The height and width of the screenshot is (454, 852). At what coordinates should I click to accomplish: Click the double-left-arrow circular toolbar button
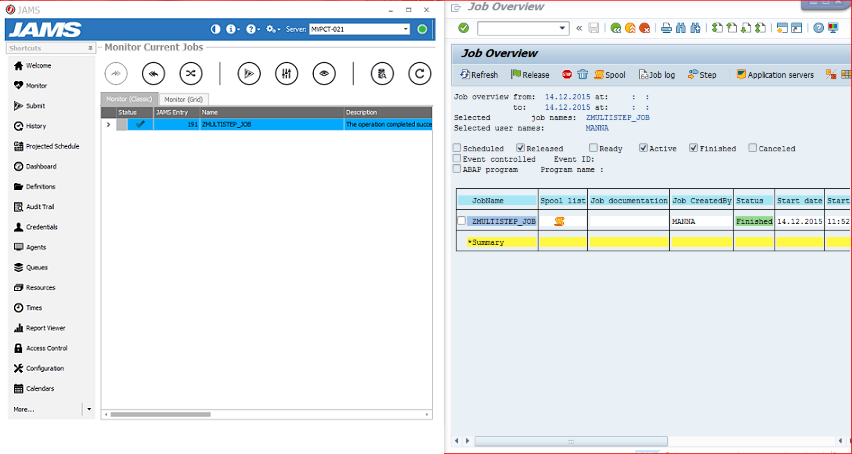pos(153,74)
